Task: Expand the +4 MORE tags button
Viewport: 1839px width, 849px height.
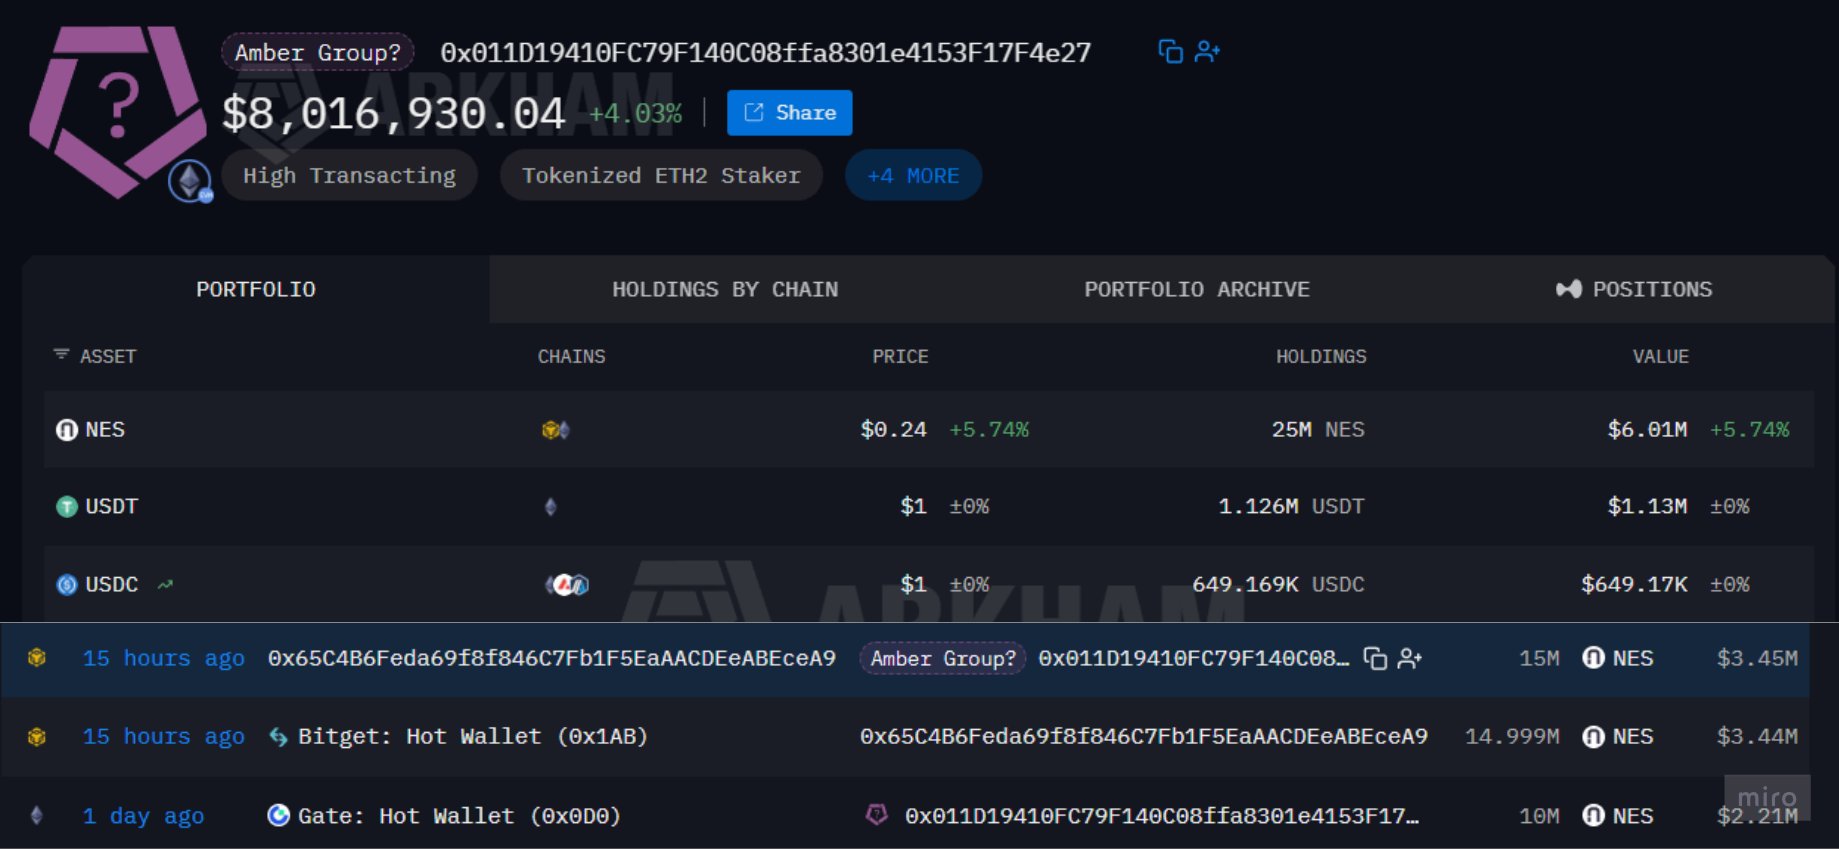Action: (913, 176)
